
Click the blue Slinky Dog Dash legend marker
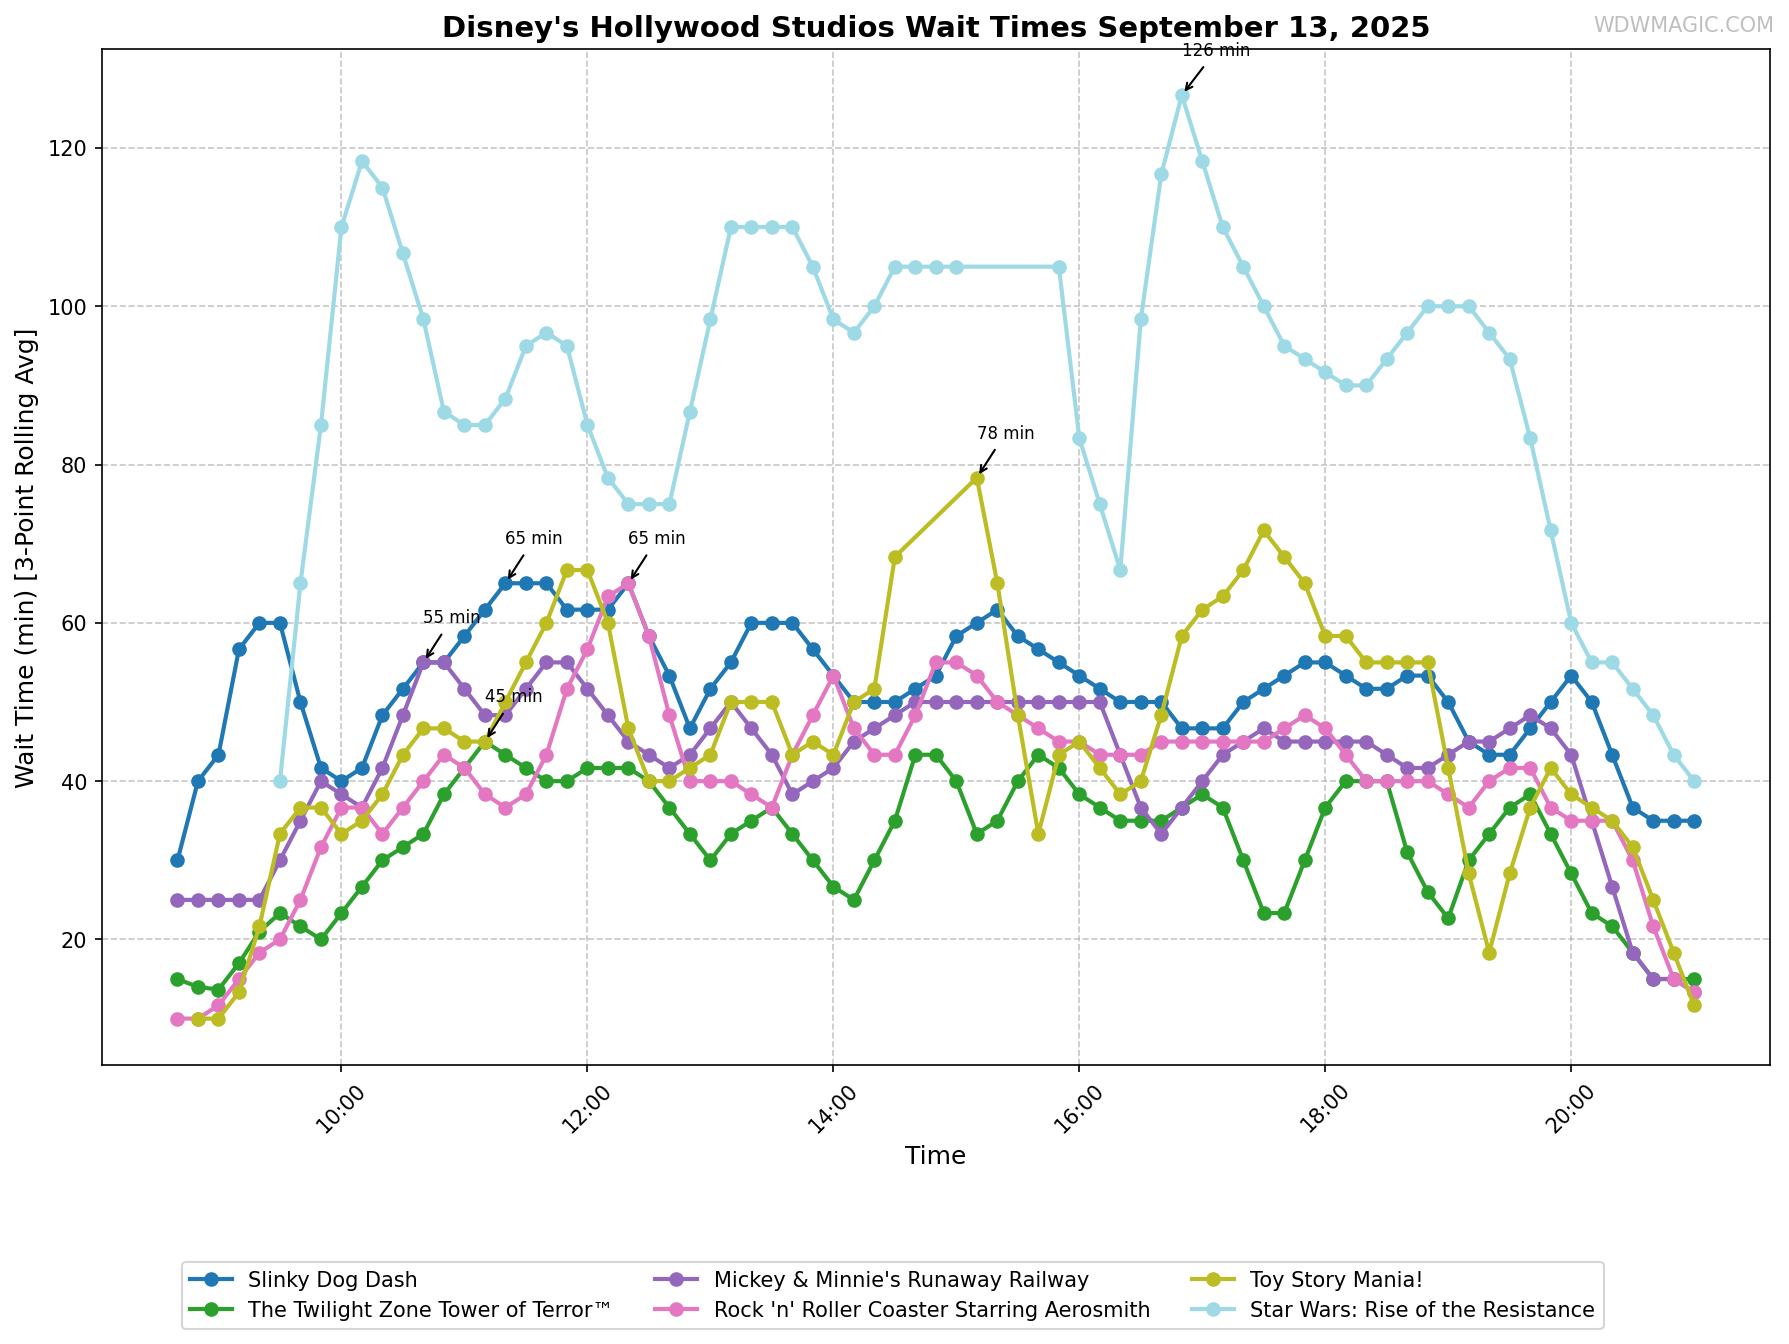click(213, 1280)
